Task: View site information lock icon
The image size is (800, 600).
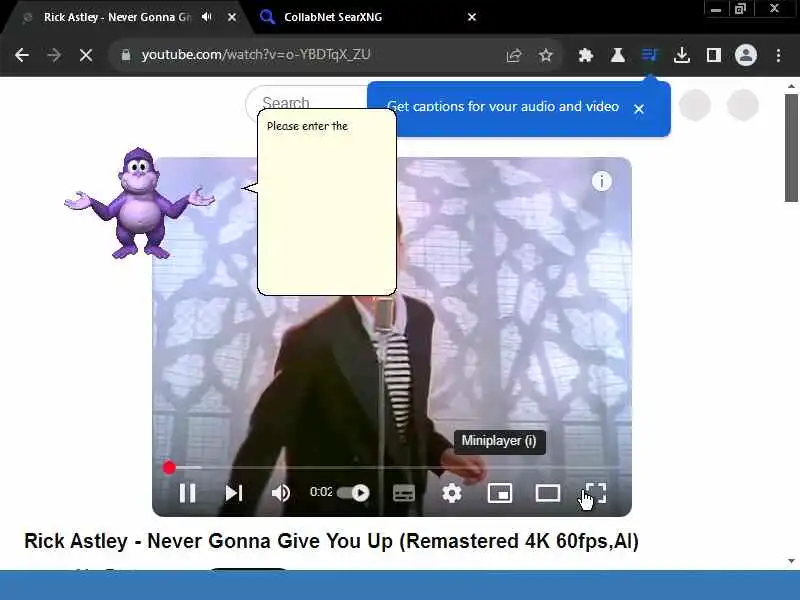Action: click(x=126, y=55)
